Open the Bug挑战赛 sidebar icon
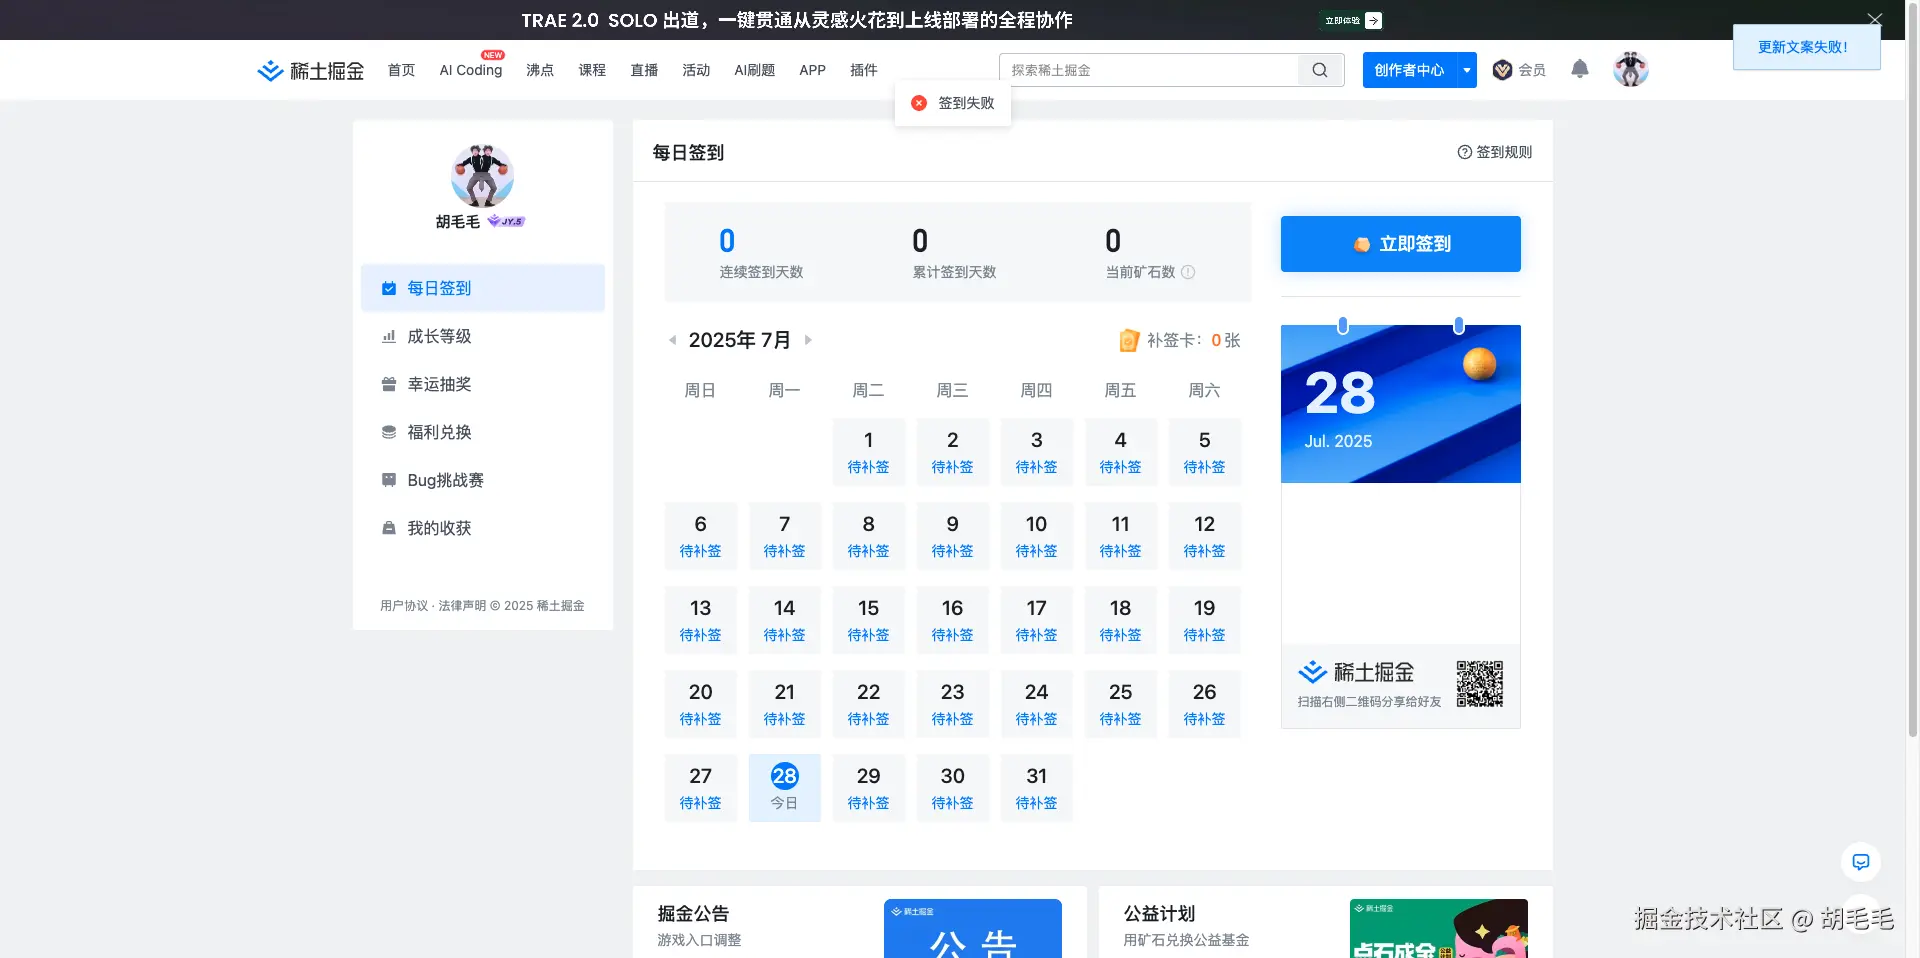This screenshot has height=958, width=1920. (x=388, y=479)
